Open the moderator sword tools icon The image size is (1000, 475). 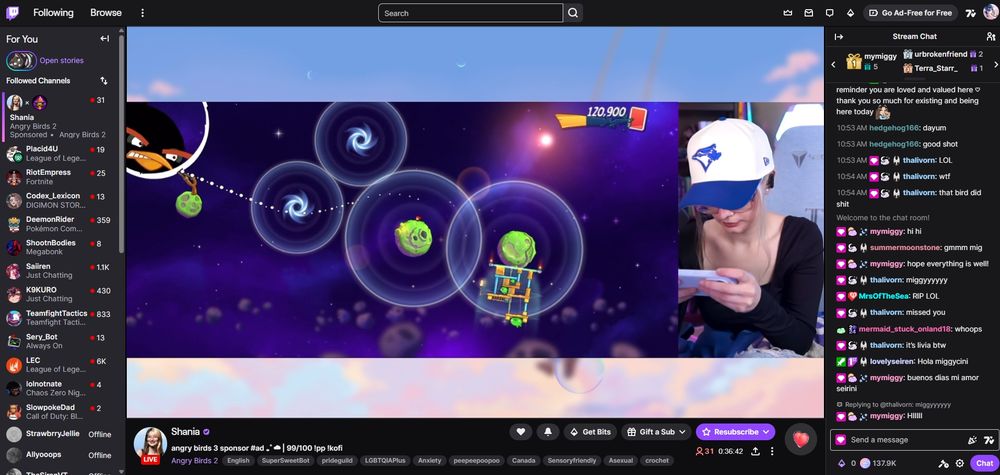pyautogui.click(x=943, y=464)
